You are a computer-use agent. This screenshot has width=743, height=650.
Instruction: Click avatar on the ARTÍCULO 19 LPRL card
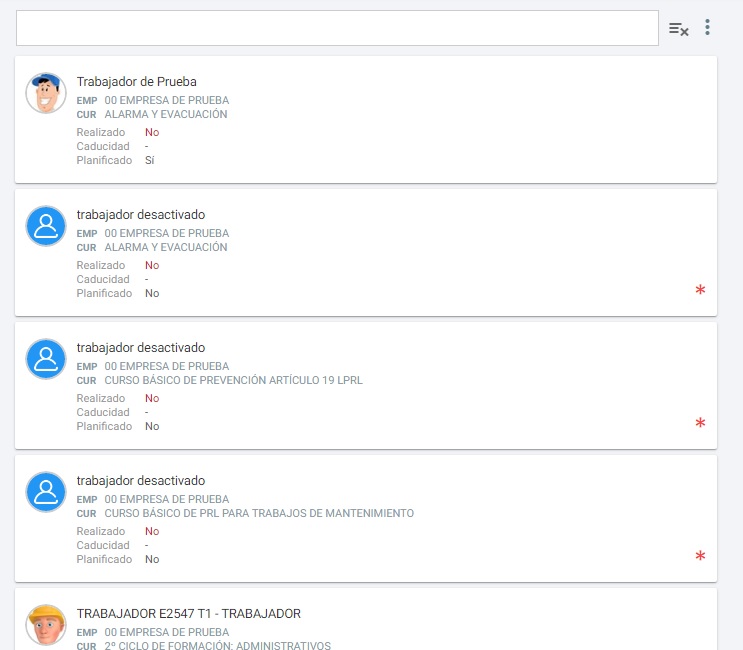click(x=46, y=359)
